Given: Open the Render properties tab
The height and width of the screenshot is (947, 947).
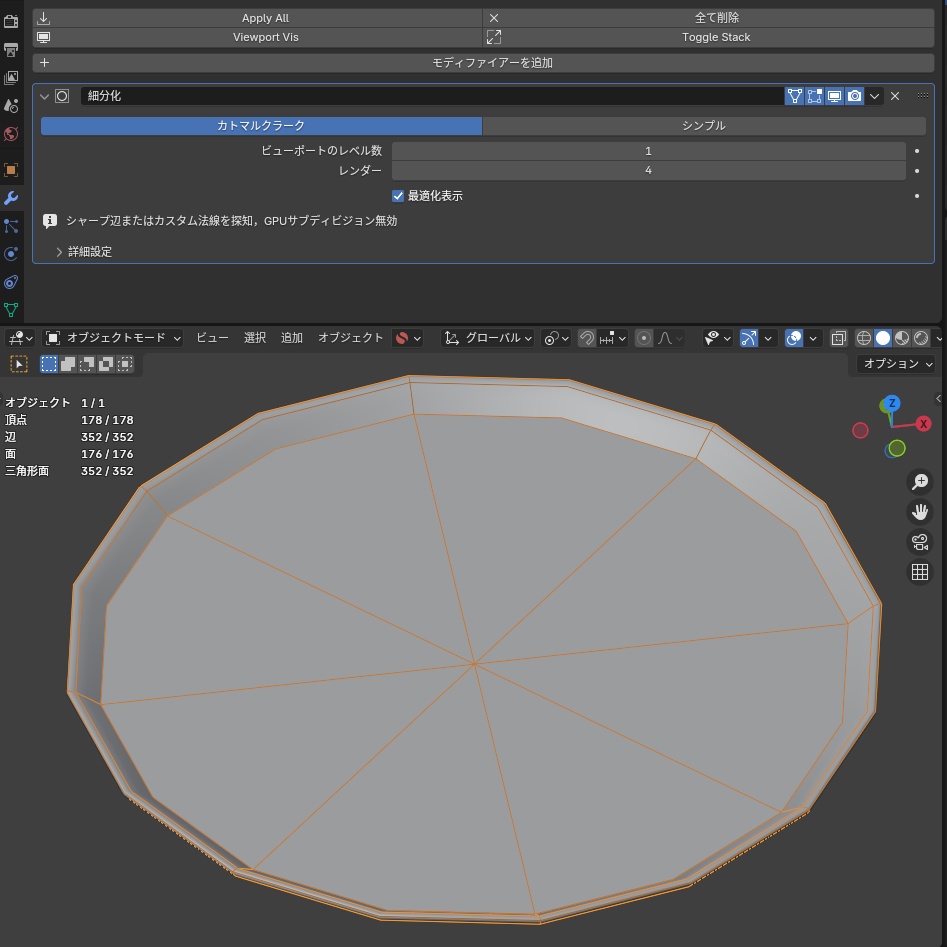Looking at the screenshot, I should coord(11,22).
